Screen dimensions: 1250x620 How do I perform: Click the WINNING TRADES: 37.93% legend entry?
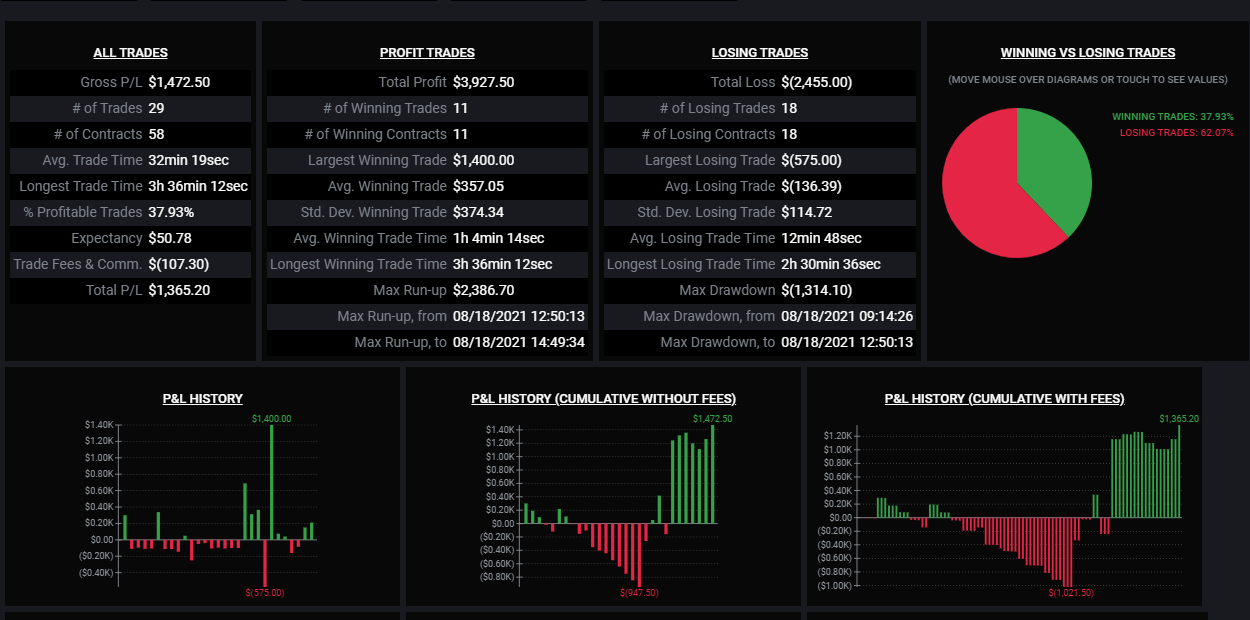pyautogui.click(x=1173, y=117)
